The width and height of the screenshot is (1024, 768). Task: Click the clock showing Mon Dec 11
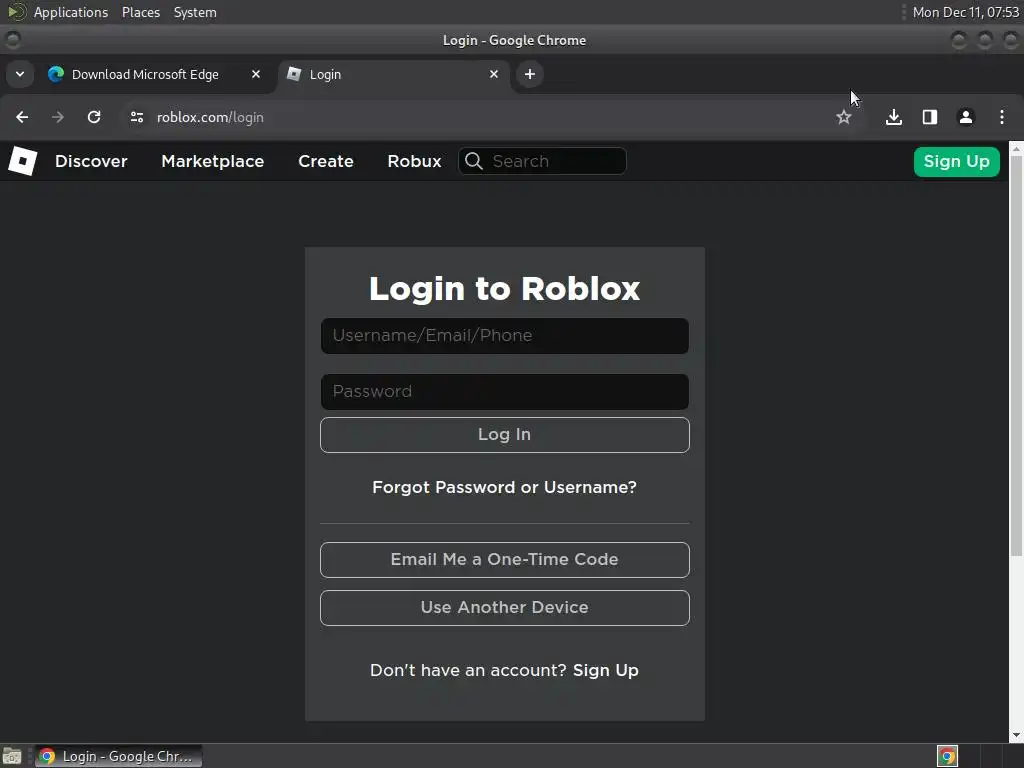tap(965, 12)
